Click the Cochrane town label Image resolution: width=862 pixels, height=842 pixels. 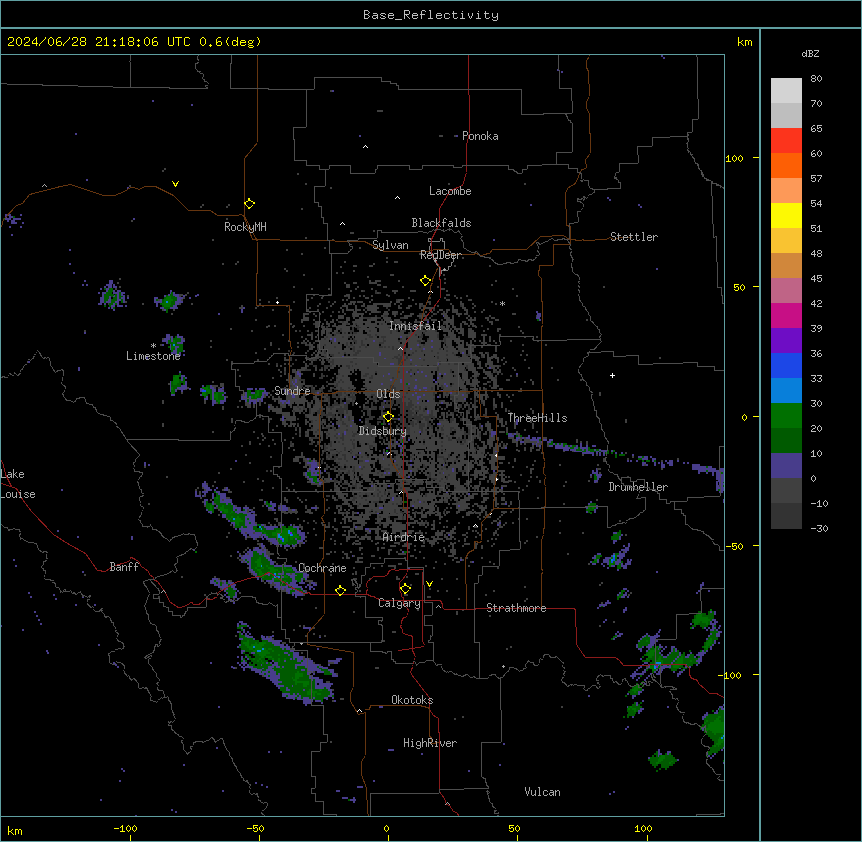[x=322, y=568]
